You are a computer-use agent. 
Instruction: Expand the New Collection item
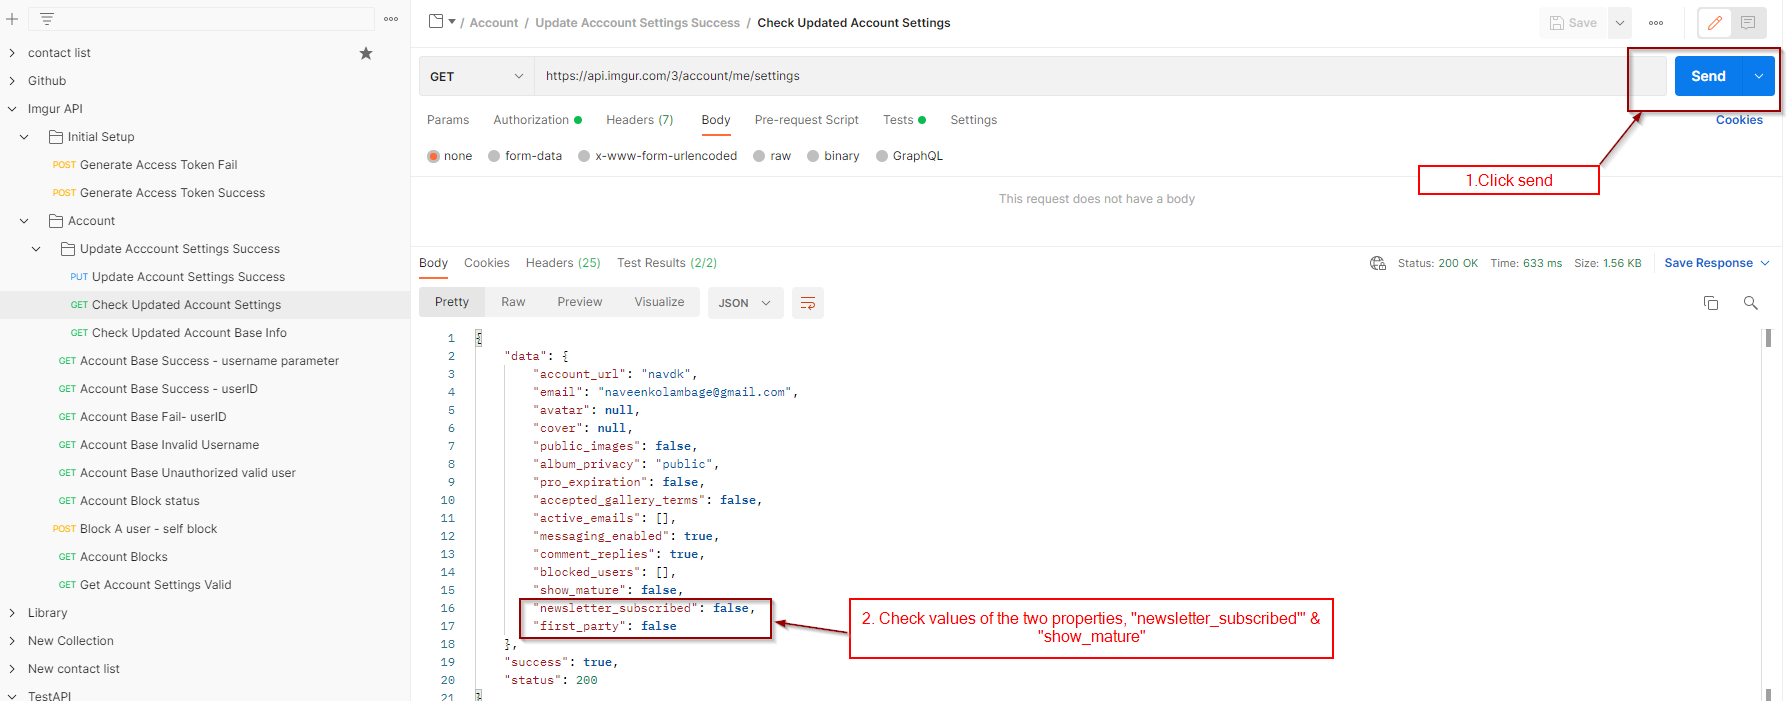pos(12,641)
